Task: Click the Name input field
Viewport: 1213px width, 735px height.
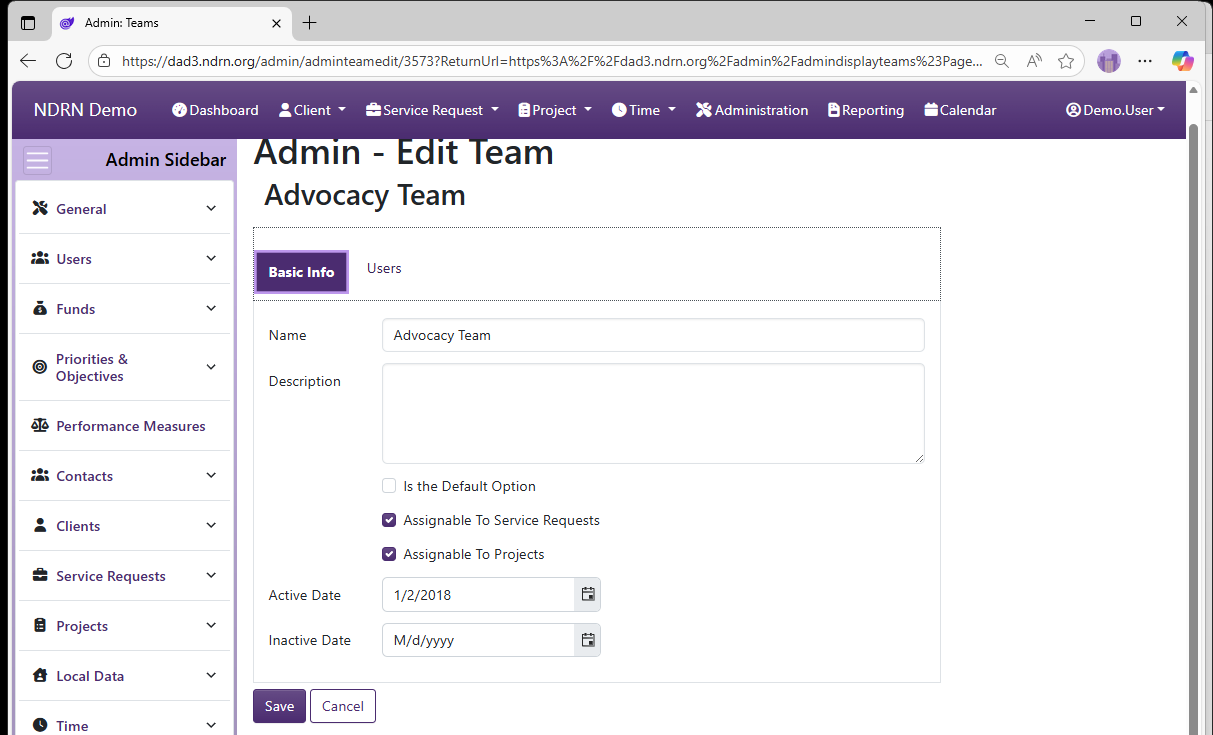Action: [x=653, y=335]
